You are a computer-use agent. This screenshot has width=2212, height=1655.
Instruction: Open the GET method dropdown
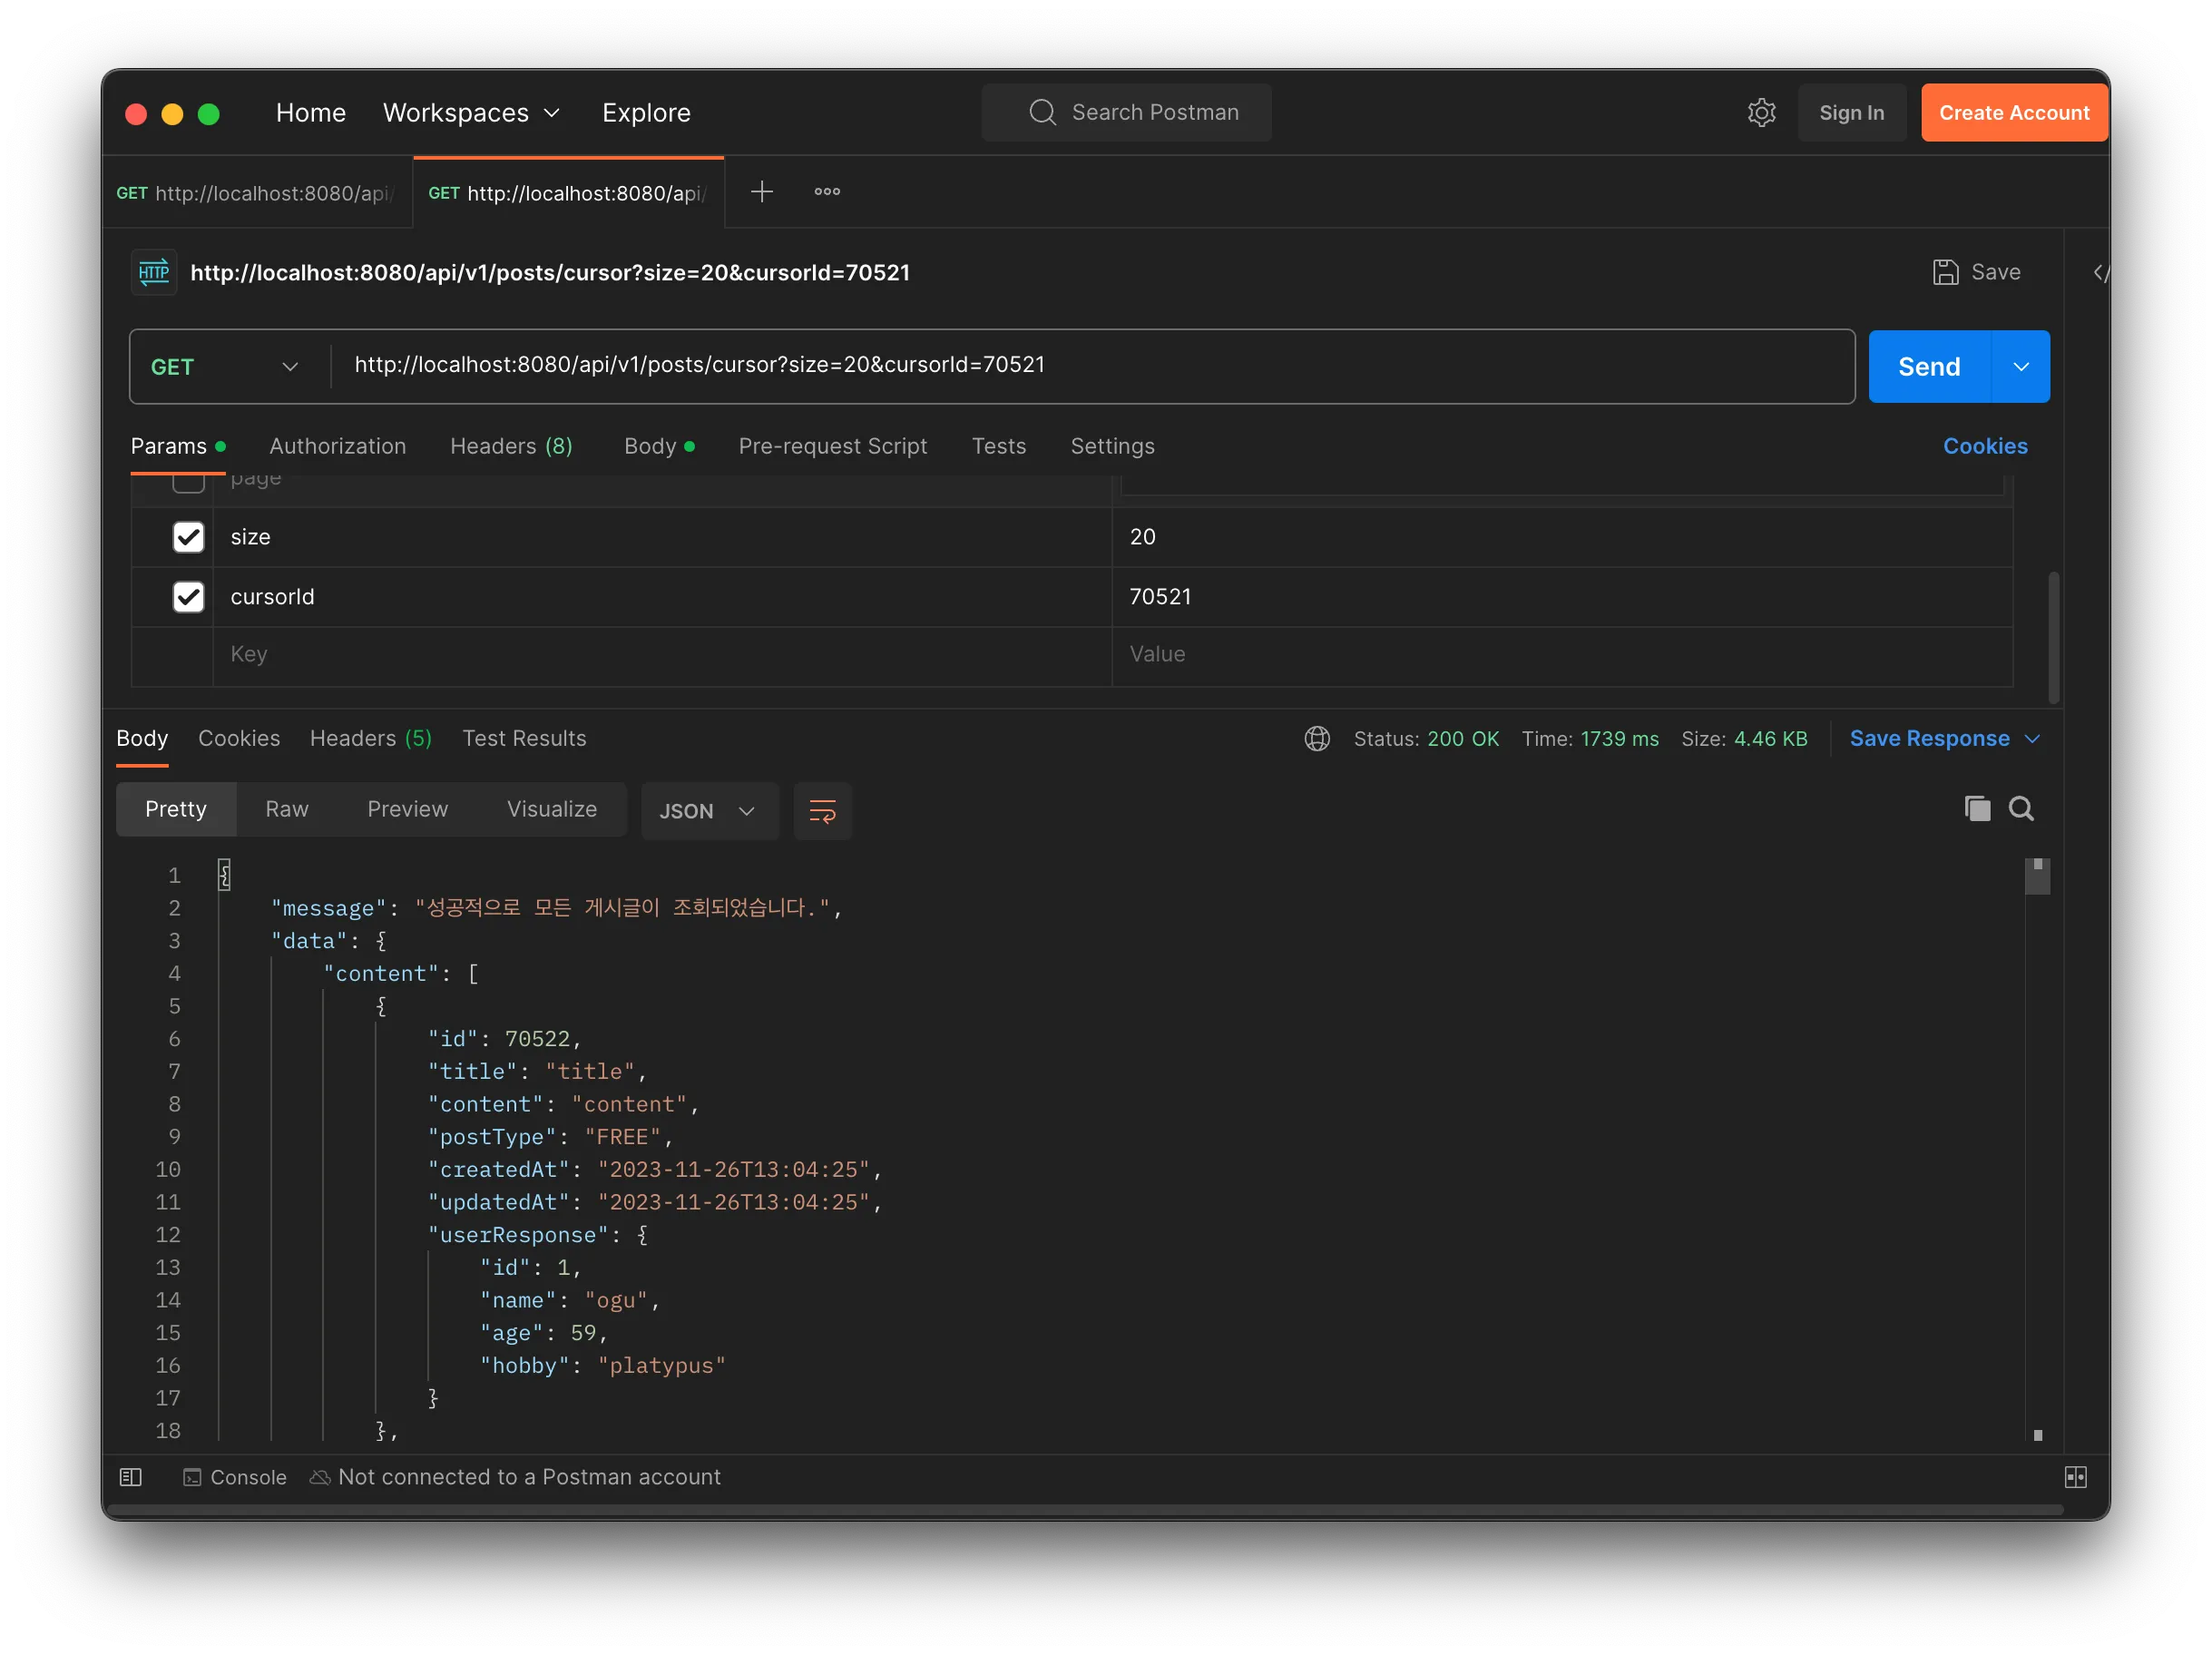point(225,367)
